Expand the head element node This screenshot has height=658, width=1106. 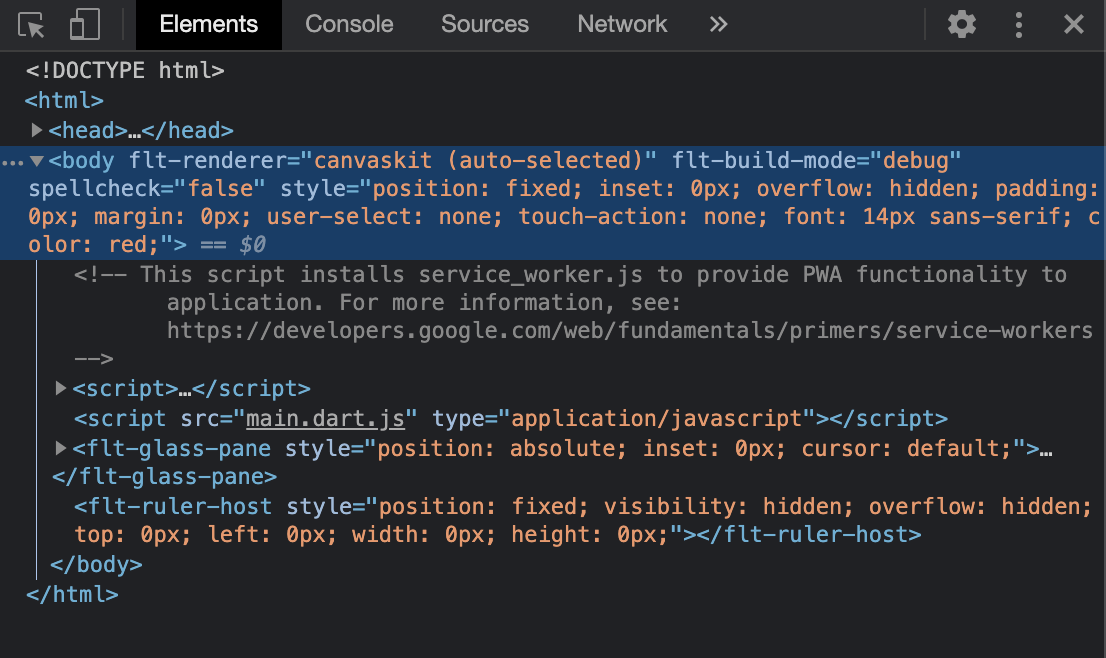(x=37, y=130)
